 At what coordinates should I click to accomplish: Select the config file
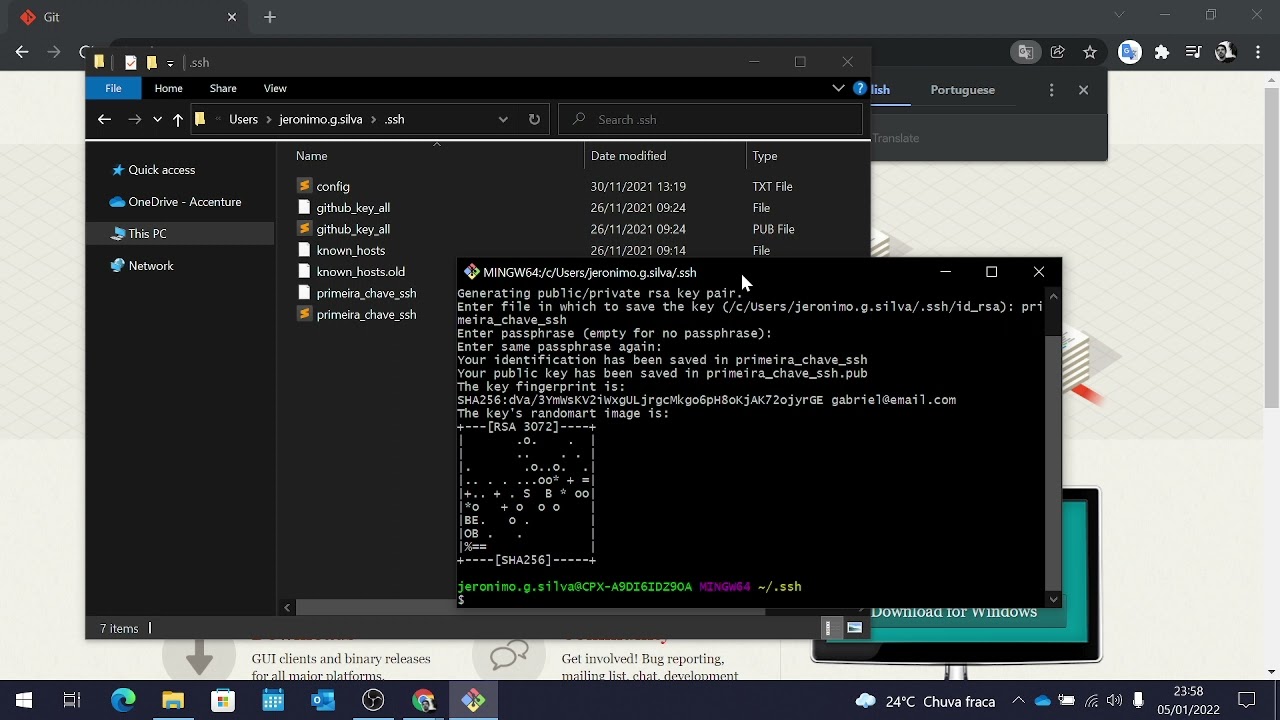[333, 186]
